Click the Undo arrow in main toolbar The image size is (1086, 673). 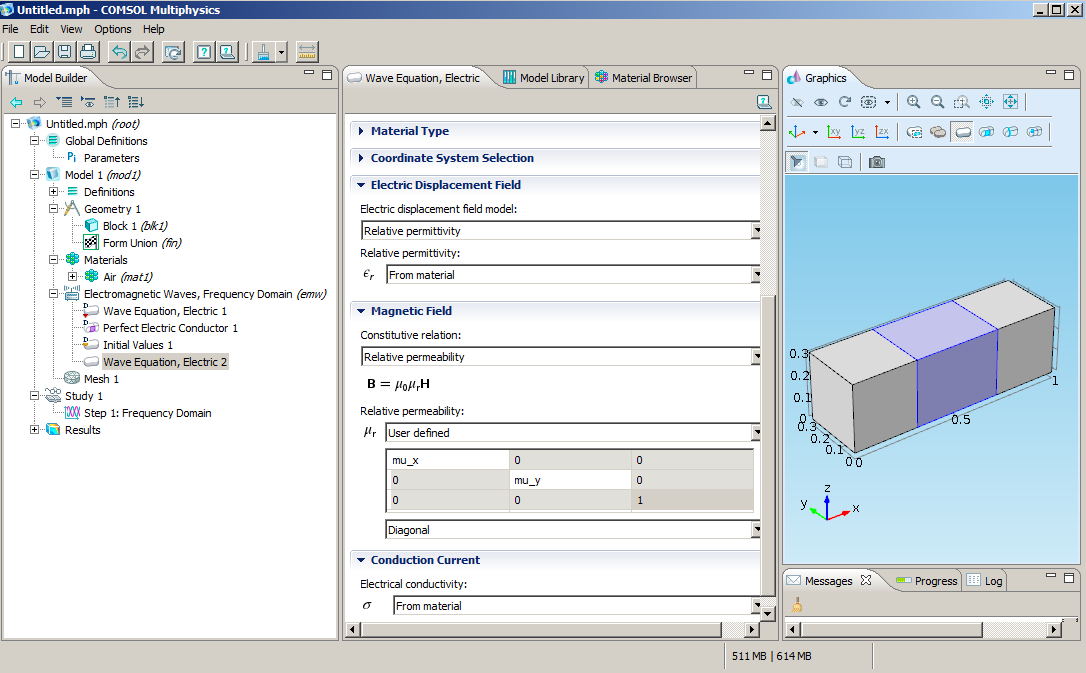click(x=119, y=52)
